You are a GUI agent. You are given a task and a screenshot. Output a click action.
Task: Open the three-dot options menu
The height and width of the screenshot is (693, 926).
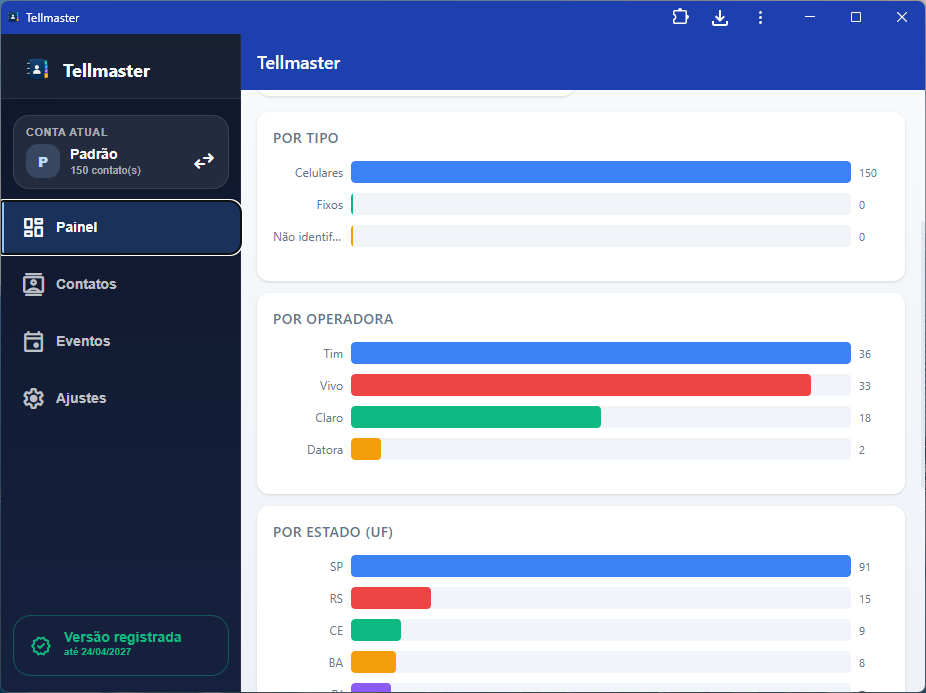(x=760, y=18)
